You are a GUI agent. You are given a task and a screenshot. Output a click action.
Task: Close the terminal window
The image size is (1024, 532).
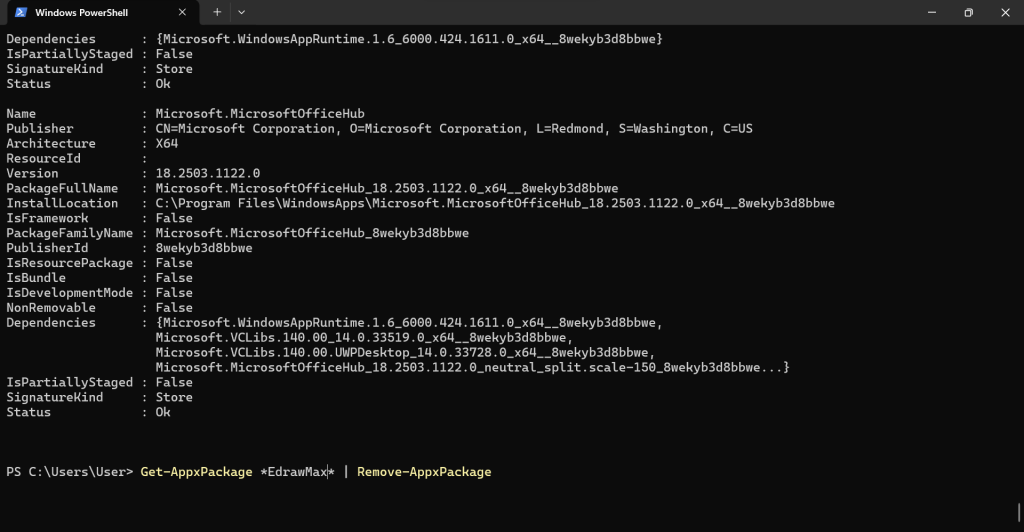1005,12
